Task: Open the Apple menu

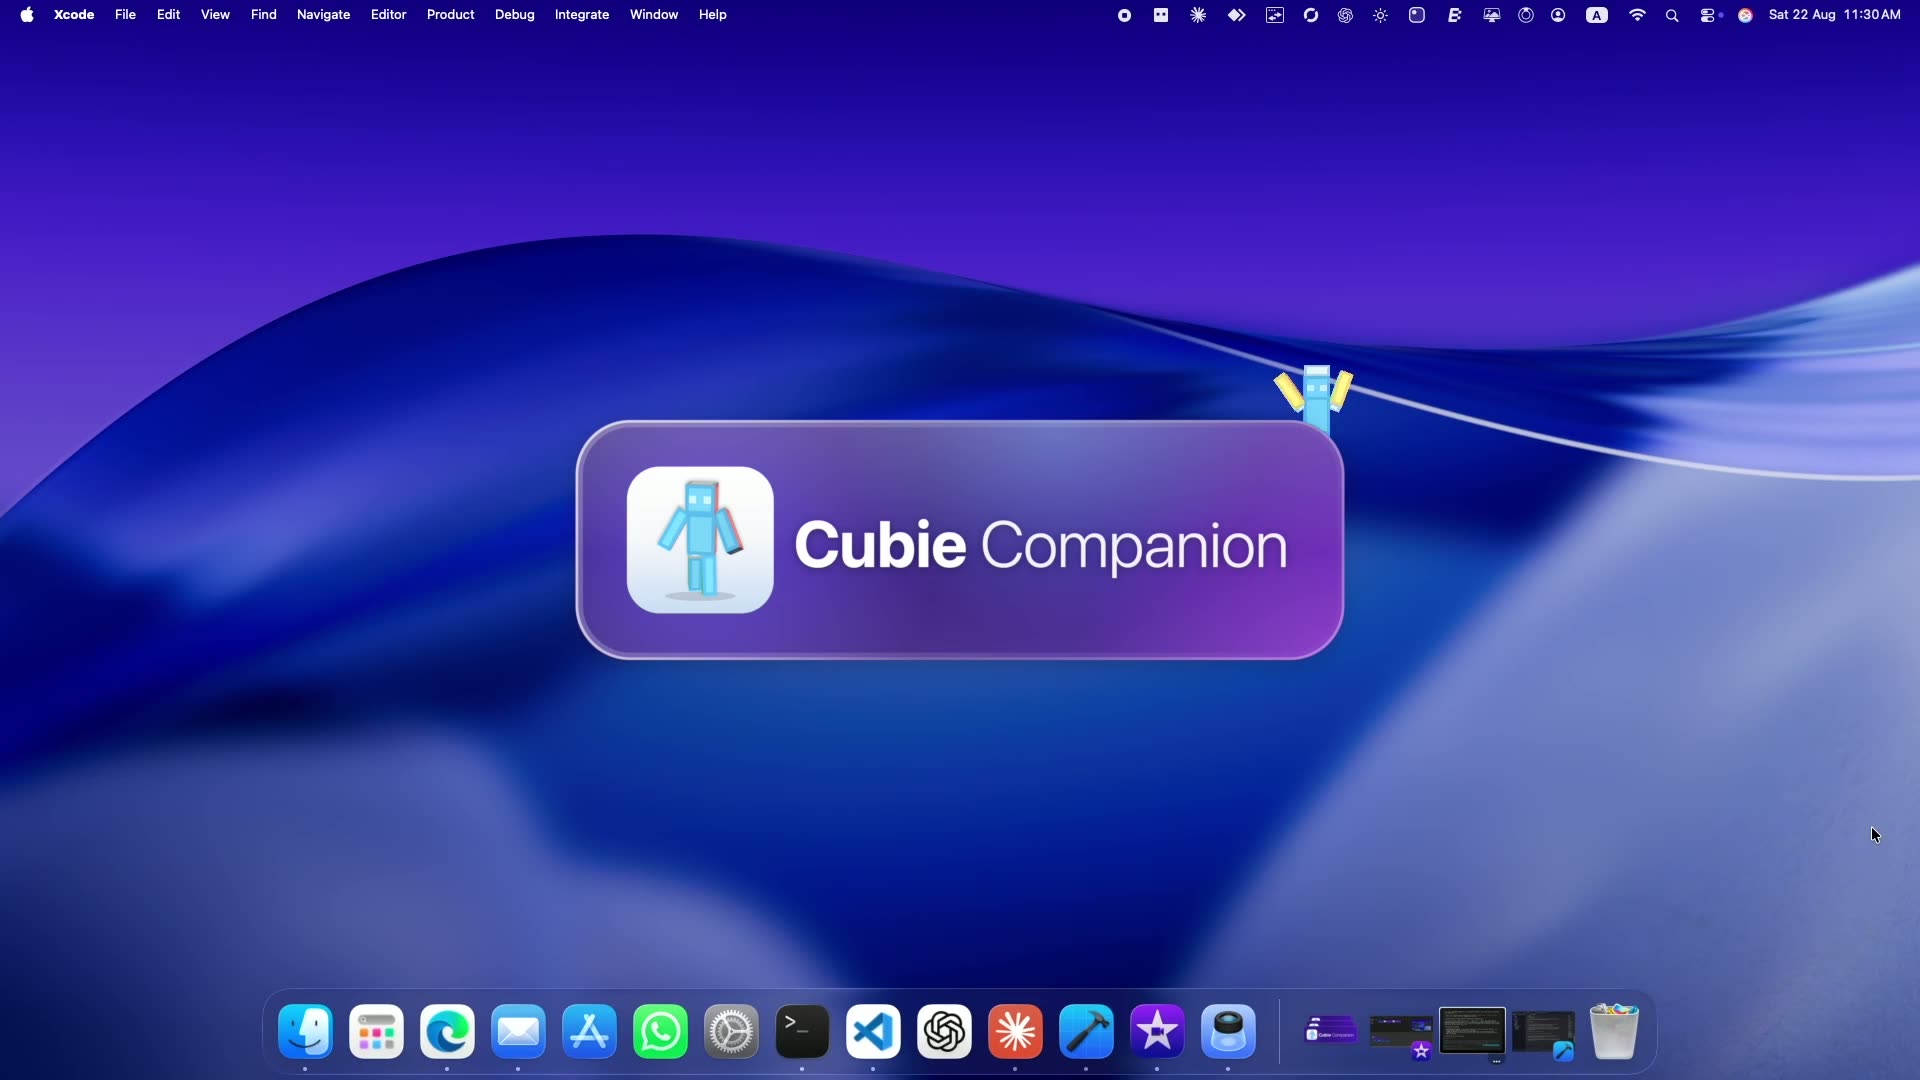Action: tap(27, 15)
